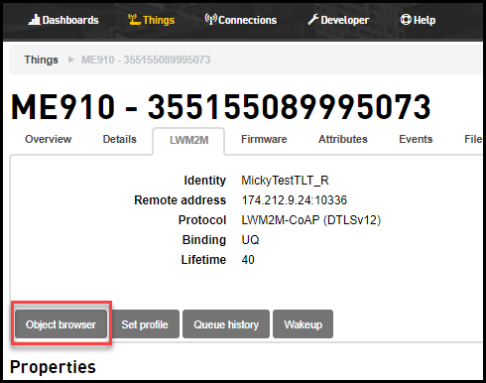Switch to the Overview tab

pos(48,139)
